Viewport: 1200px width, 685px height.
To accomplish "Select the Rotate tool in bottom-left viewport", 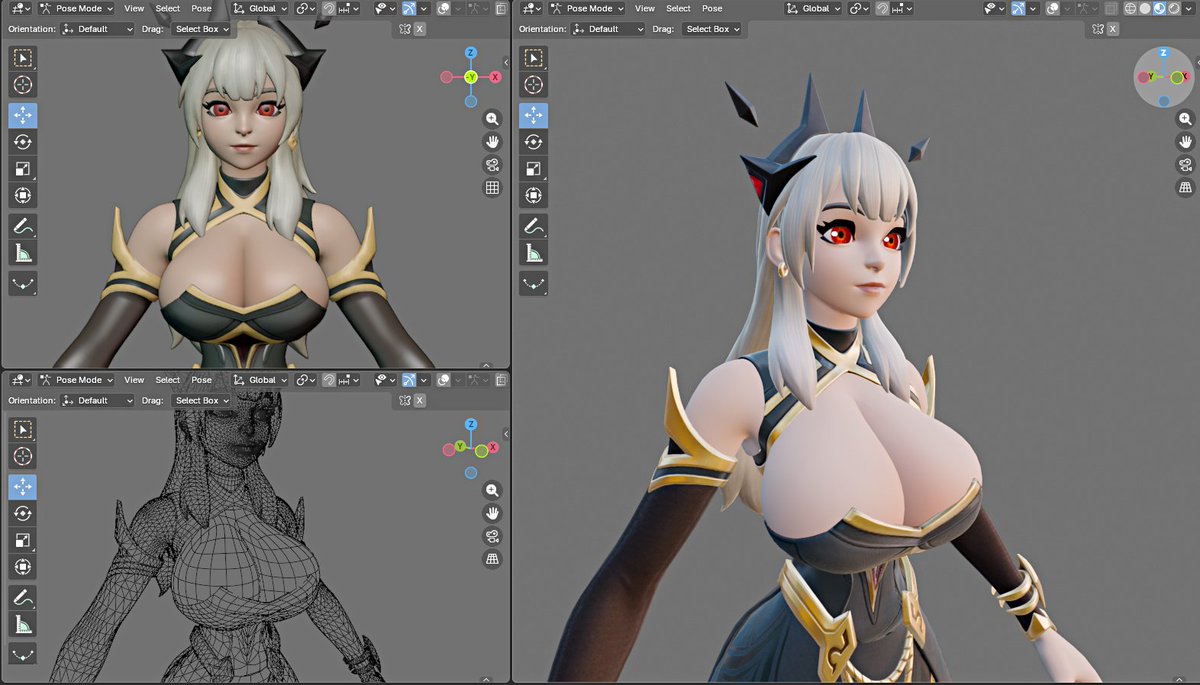I will [23, 514].
